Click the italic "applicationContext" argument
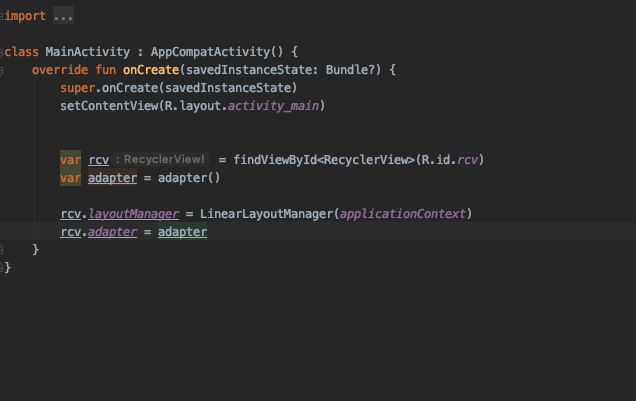 coord(402,214)
